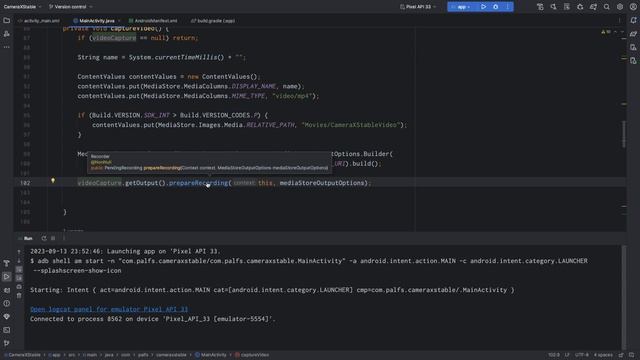This screenshot has width=640, height=360.
Task: Click captureVideo in the breadcrumb bar
Action: pos(252,355)
